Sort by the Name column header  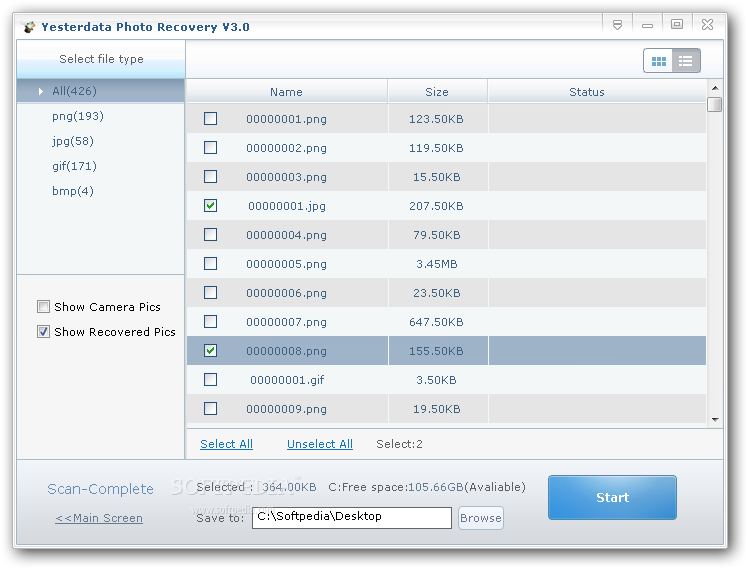287,92
